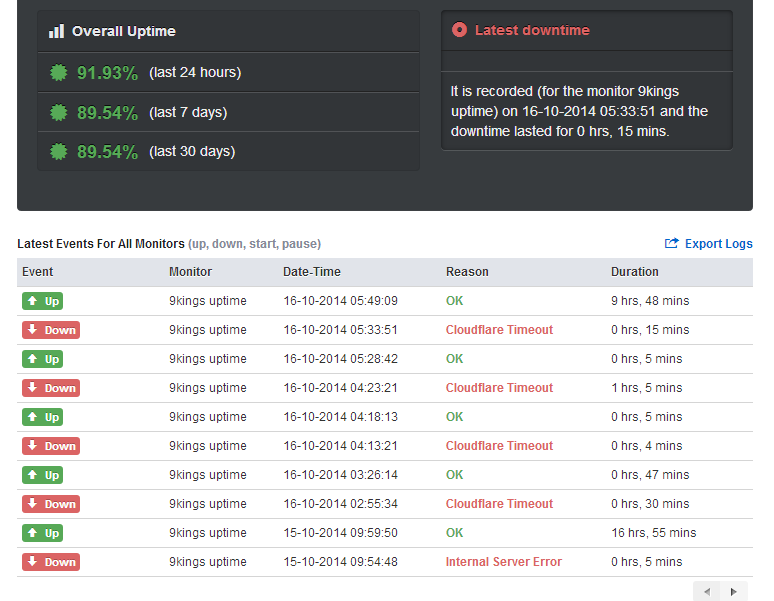This screenshot has height=601, width=774.
Task: Click the Up badge at 05:49:09
Action: (x=42, y=301)
